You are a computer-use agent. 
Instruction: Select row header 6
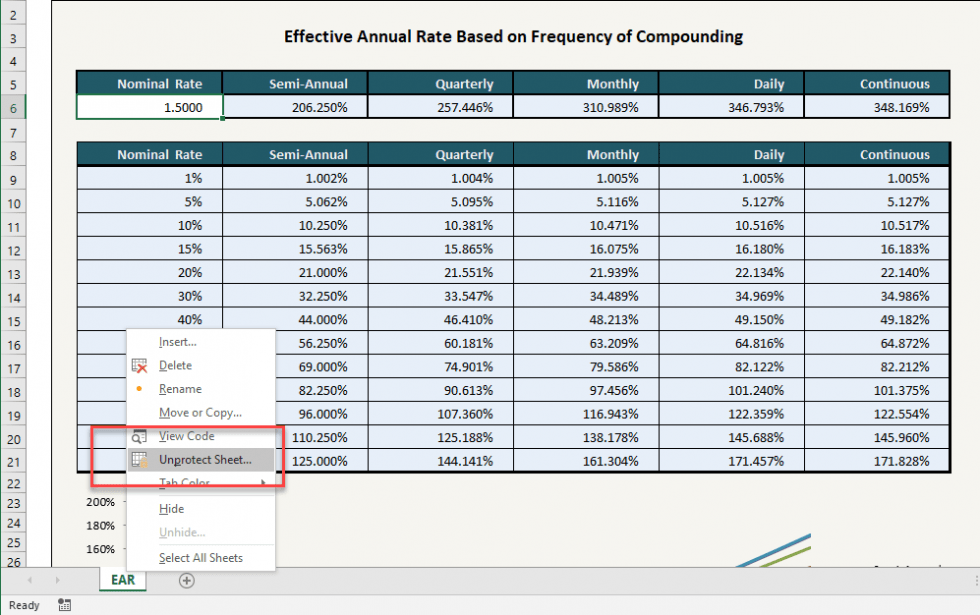coord(13,107)
